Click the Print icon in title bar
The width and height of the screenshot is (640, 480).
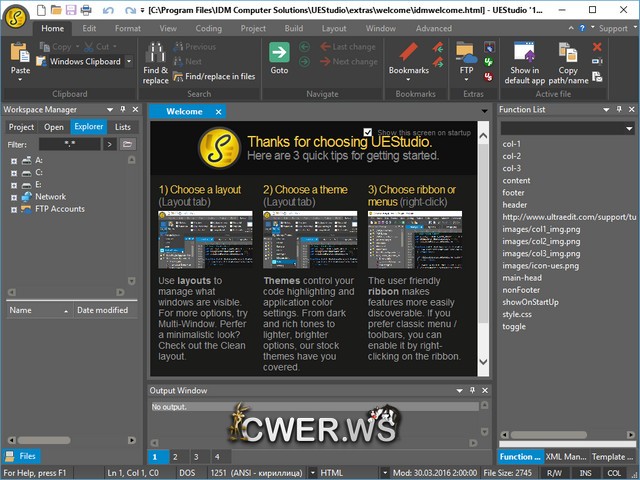point(86,9)
